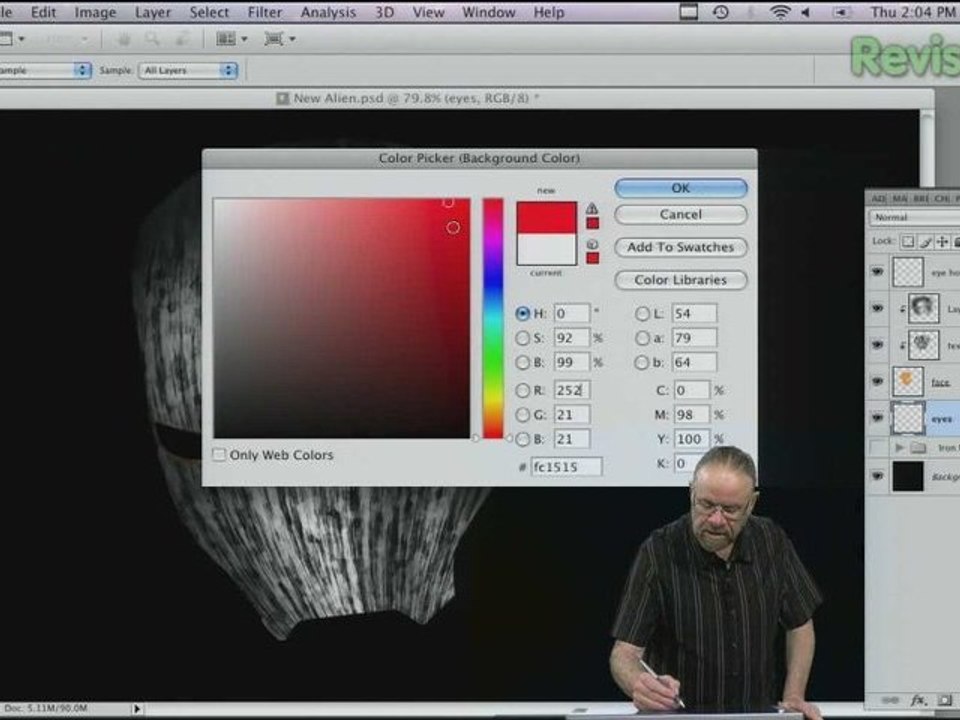Open the Filter menu
The width and height of the screenshot is (960, 720).
pyautogui.click(x=265, y=12)
